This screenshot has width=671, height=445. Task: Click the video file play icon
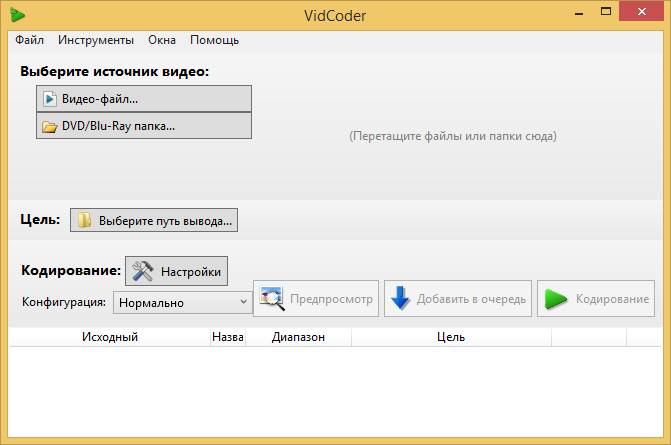[x=49, y=99]
